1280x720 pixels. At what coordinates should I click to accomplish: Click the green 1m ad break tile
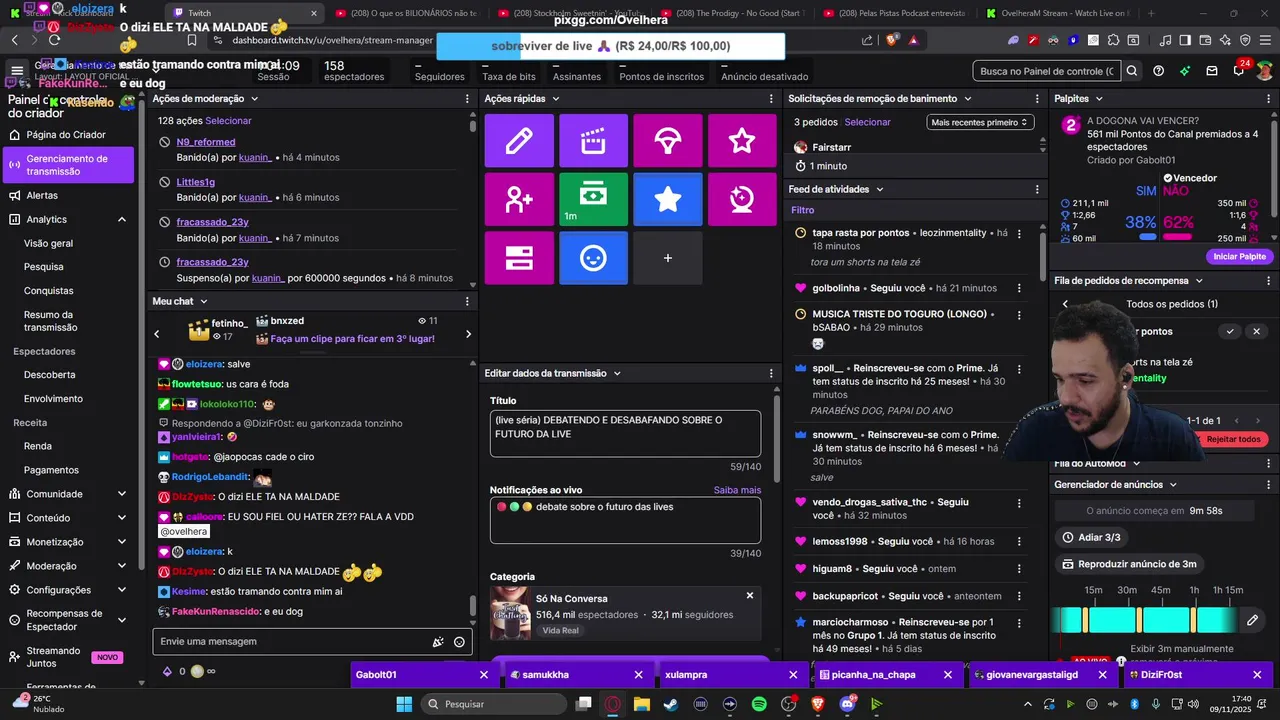pyautogui.click(x=594, y=199)
